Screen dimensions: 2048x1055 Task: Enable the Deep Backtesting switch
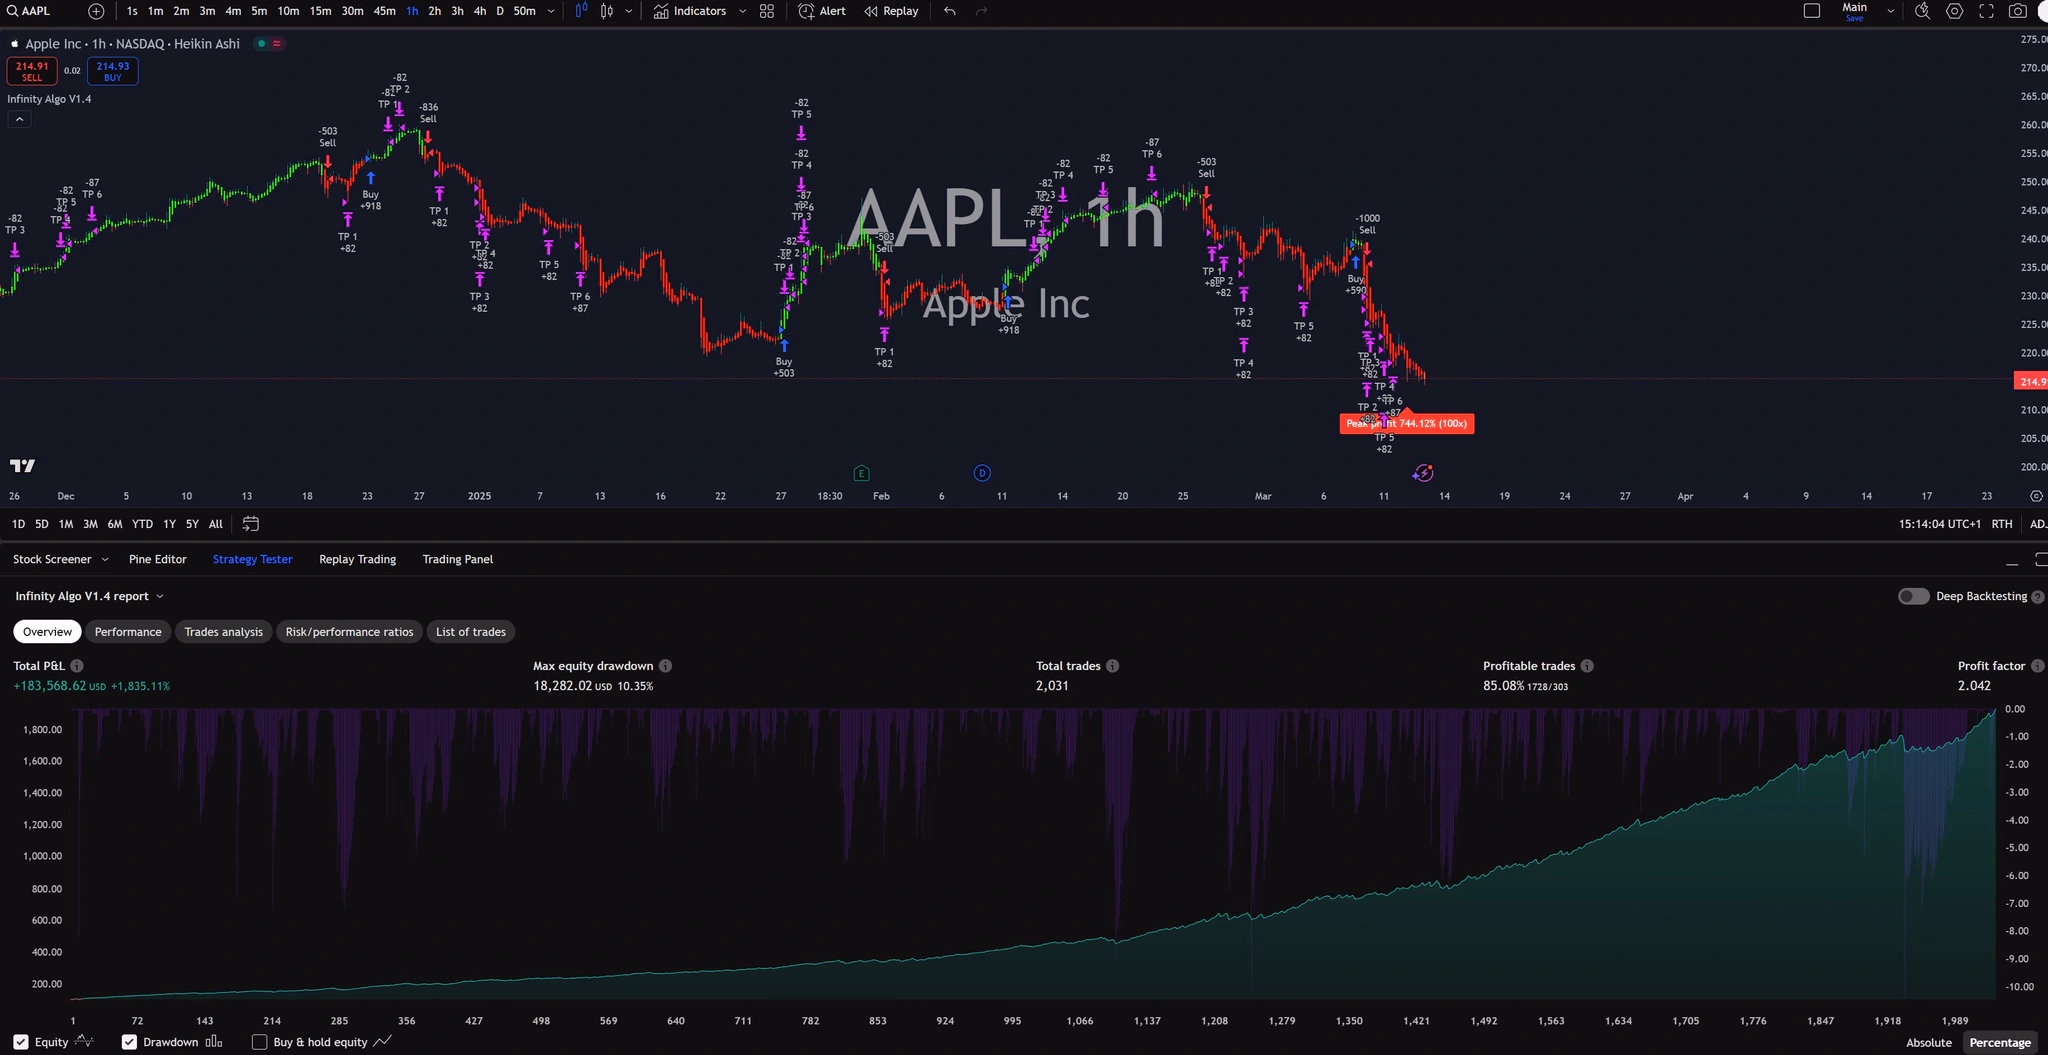pos(1913,596)
